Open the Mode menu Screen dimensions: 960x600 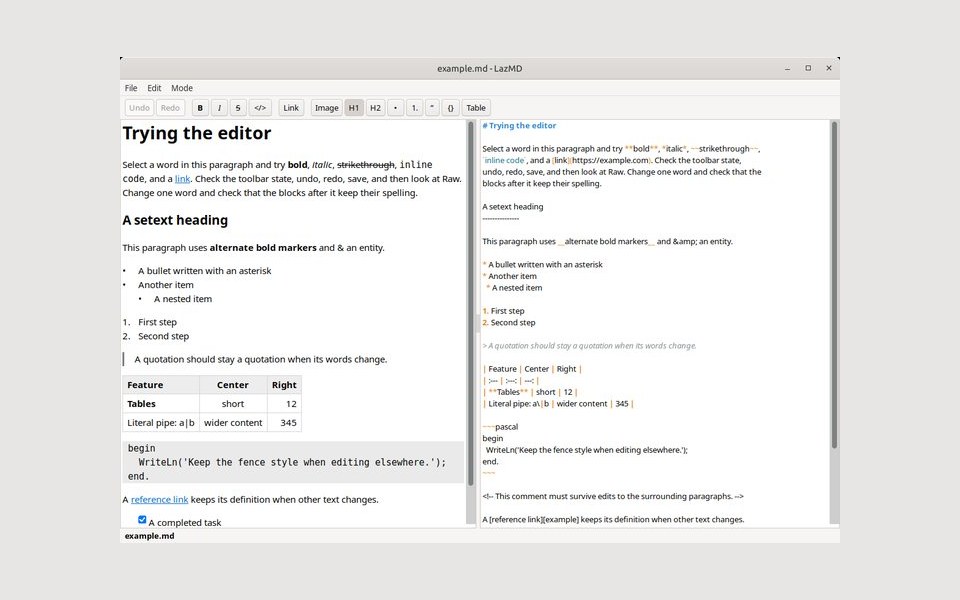(182, 88)
